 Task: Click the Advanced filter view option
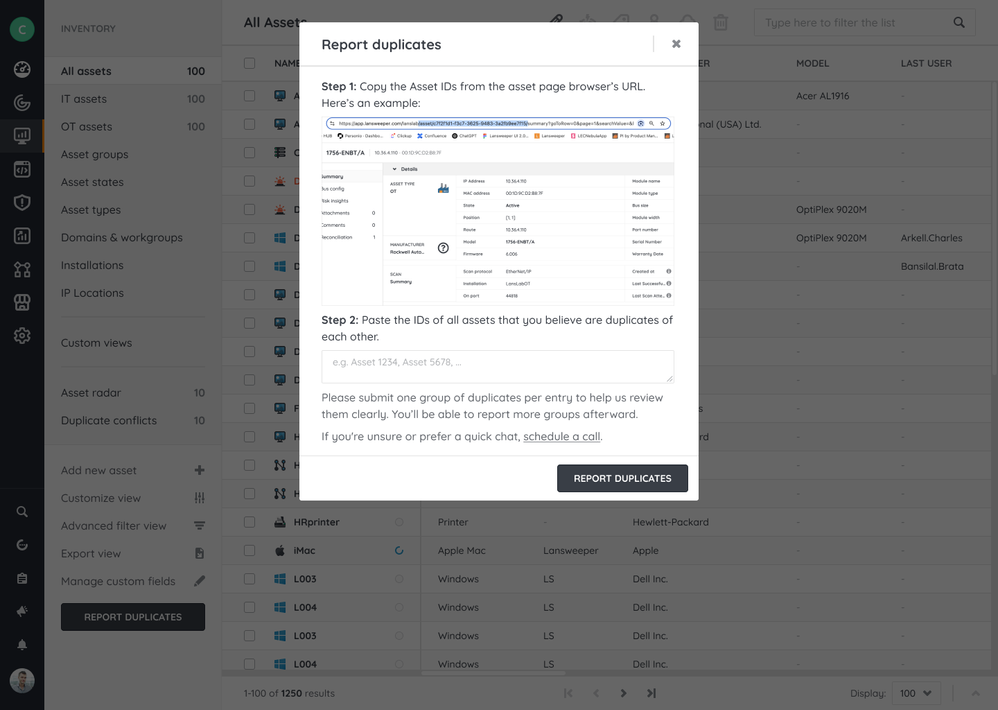(x=114, y=526)
